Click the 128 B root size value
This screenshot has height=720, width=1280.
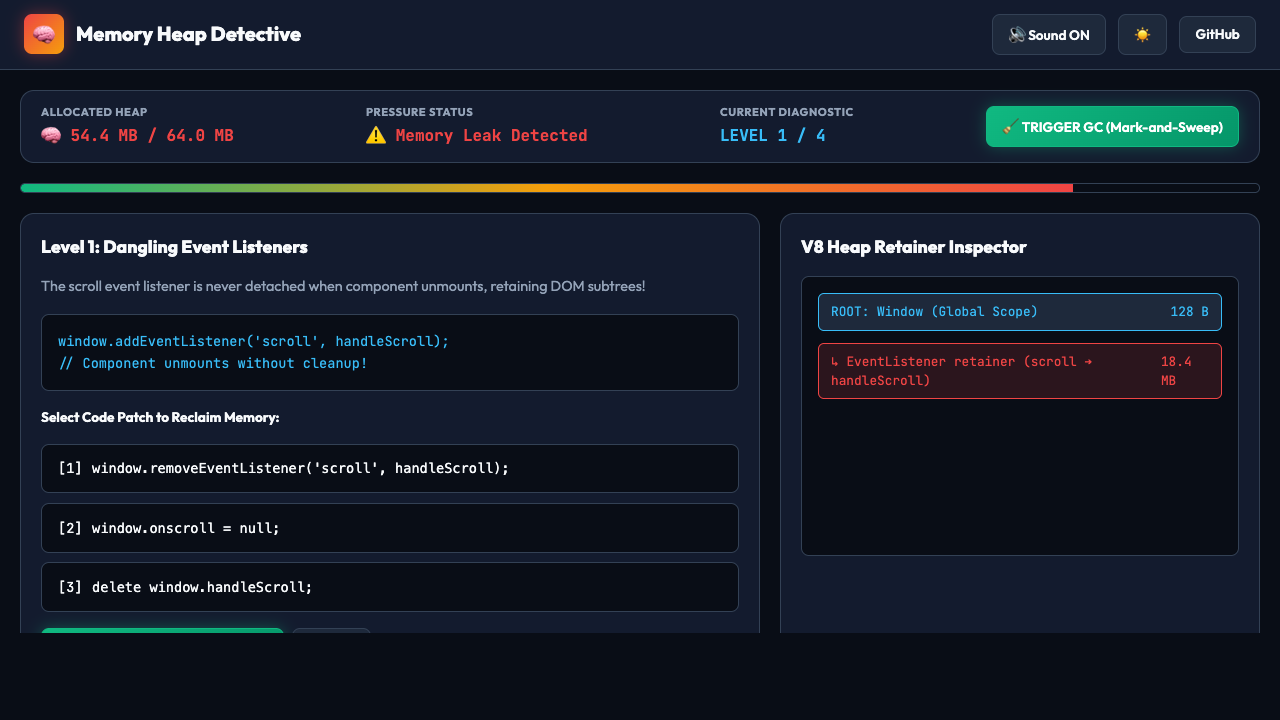tap(1189, 312)
